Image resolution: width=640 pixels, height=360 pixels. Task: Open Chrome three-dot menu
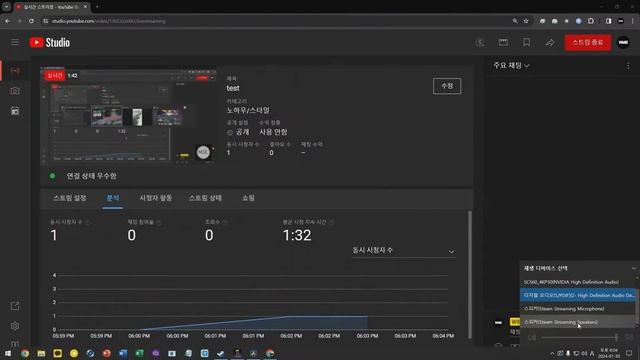[x=633, y=21]
